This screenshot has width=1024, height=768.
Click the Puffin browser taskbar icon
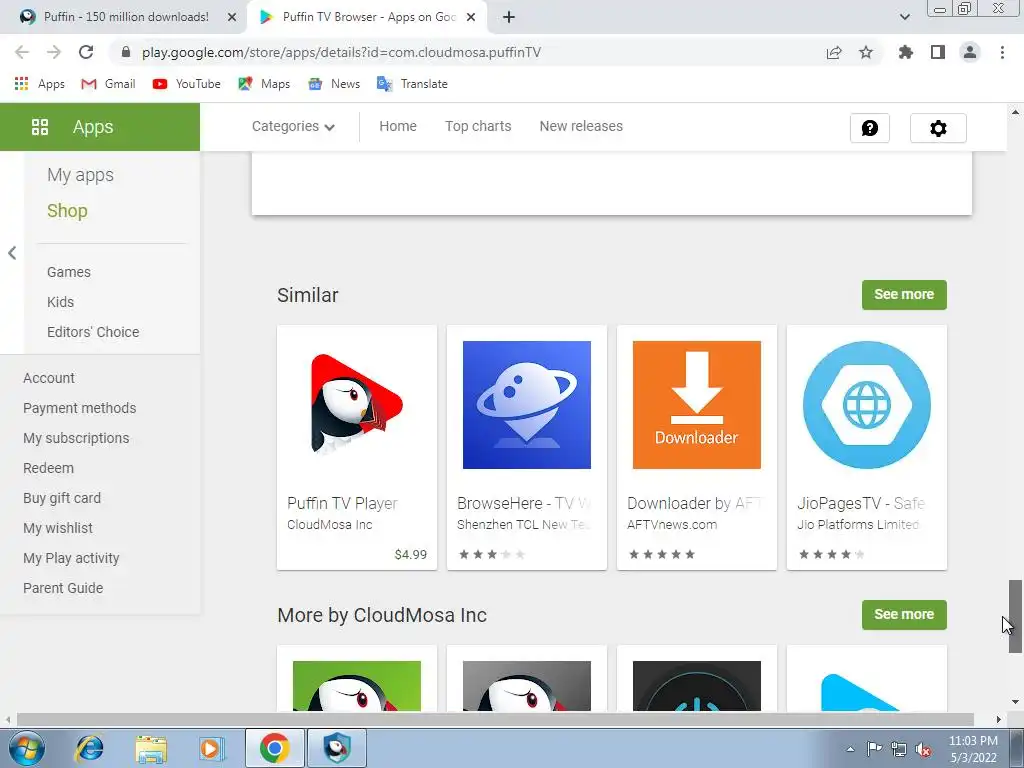(337, 748)
